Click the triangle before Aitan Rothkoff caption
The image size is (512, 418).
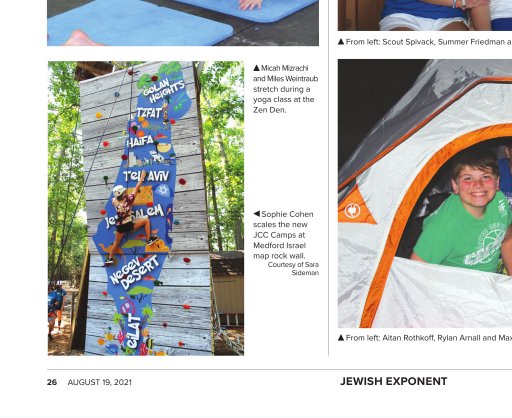(341, 338)
